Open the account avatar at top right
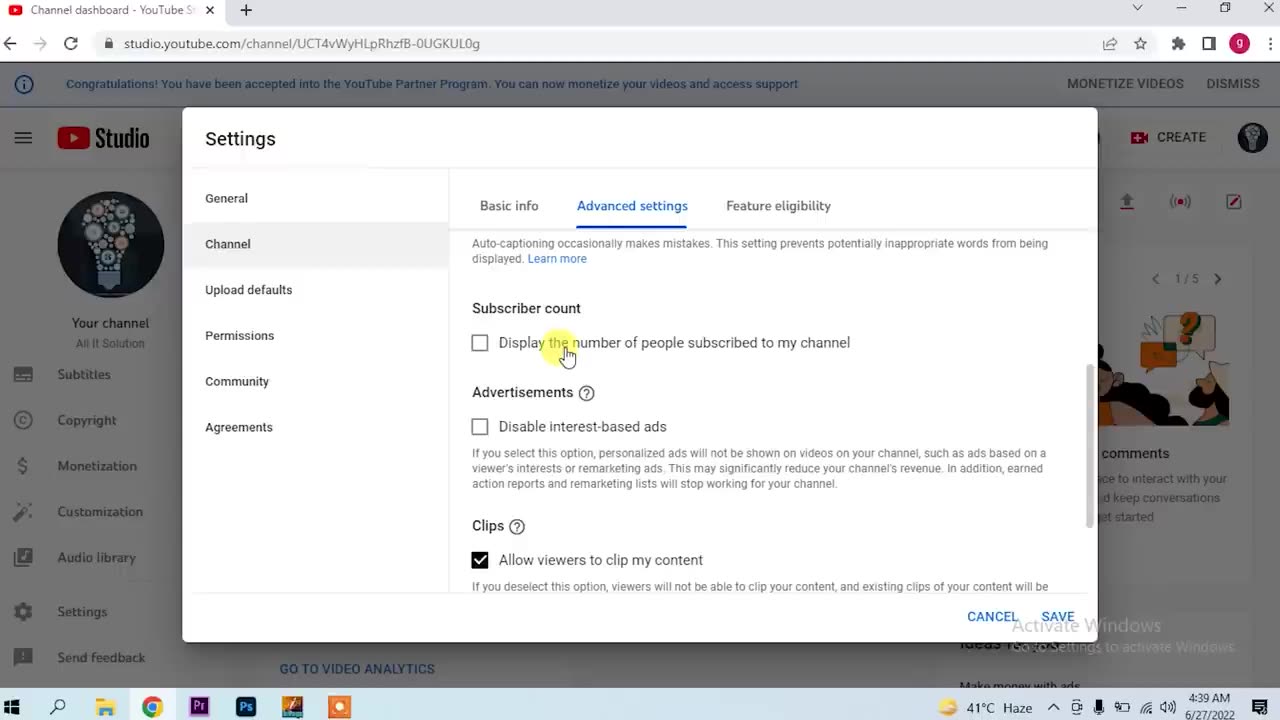 coord(1252,137)
